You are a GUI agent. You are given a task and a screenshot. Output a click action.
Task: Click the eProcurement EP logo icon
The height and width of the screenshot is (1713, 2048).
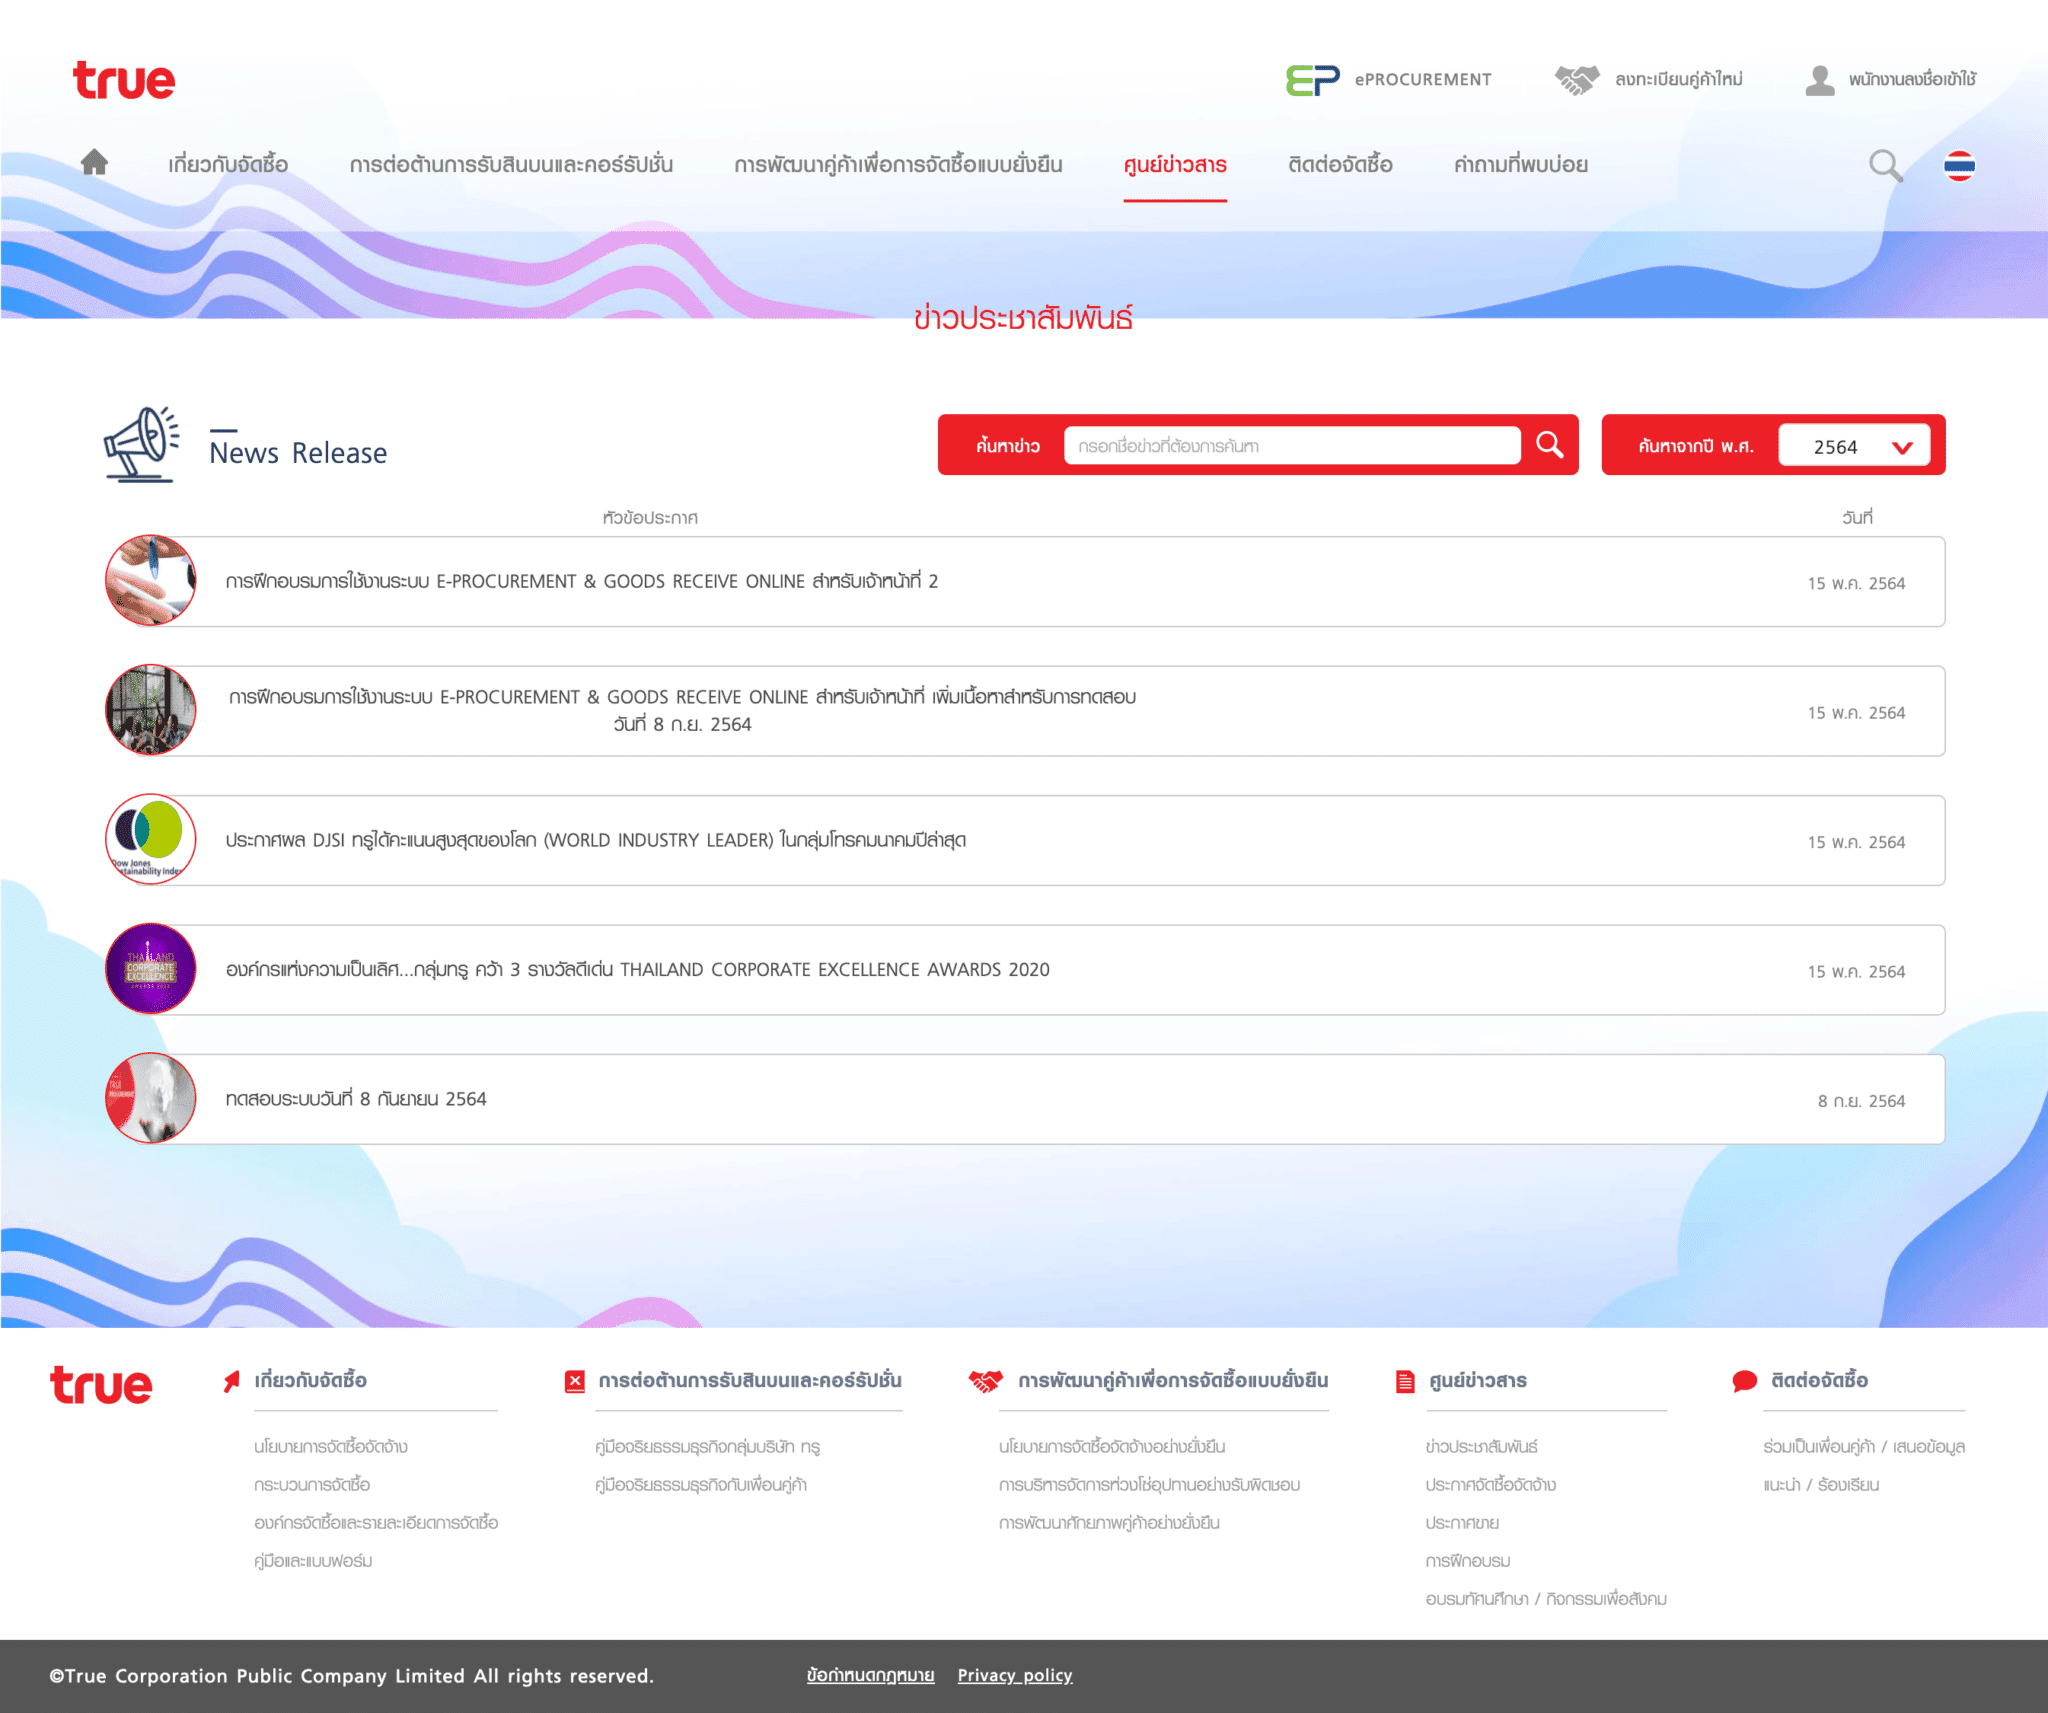pyautogui.click(x=1313, y=80)
